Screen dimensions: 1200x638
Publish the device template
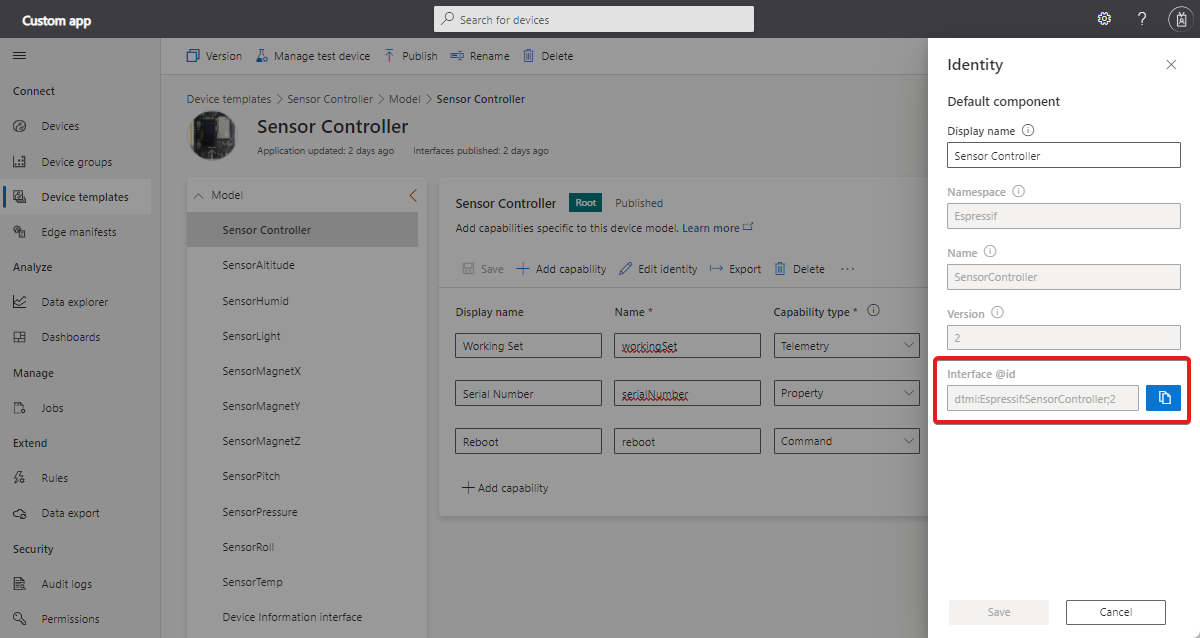tap(410, 56)
